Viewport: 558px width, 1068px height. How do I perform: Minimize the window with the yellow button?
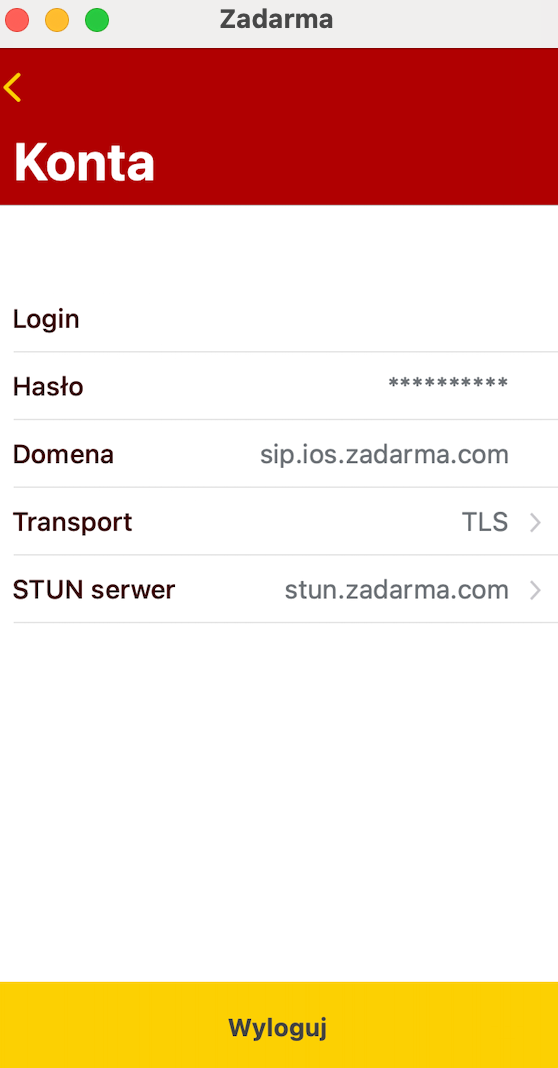[57, 20]
